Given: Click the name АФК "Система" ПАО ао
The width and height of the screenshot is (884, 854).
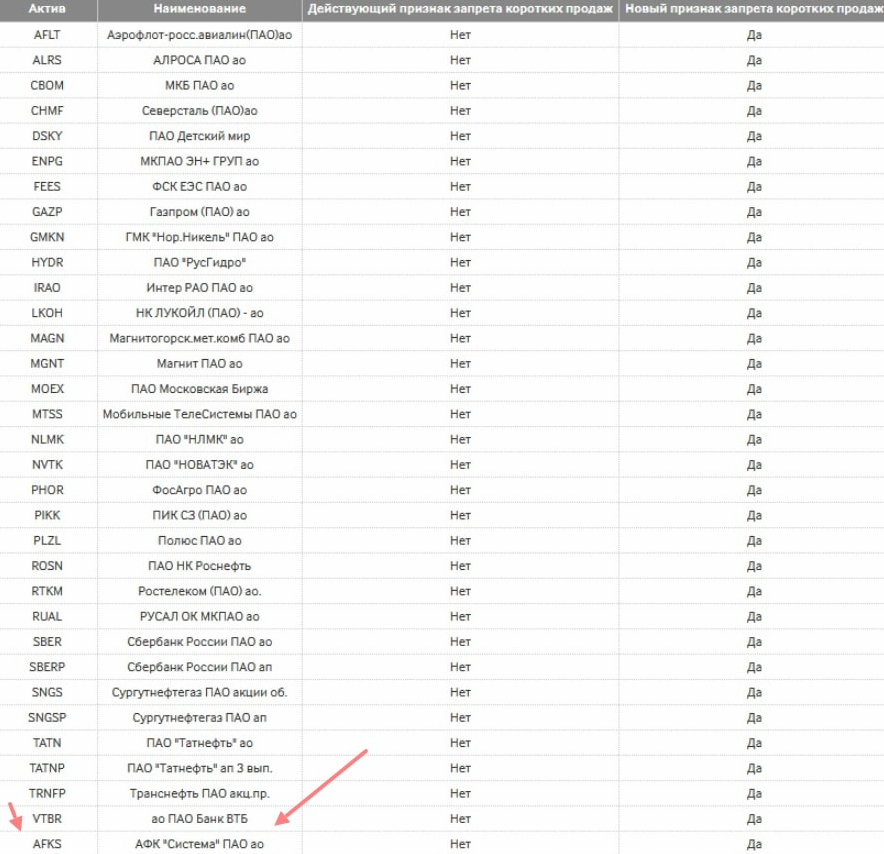Looking at the screenshot, I should click(200, 844).
